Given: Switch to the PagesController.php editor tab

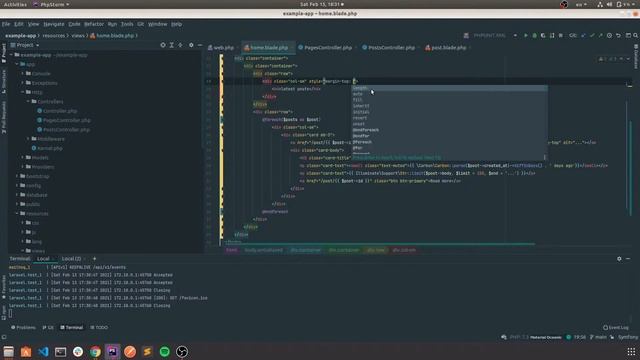Looking at the screenshot, I should [x=325, y=48].
